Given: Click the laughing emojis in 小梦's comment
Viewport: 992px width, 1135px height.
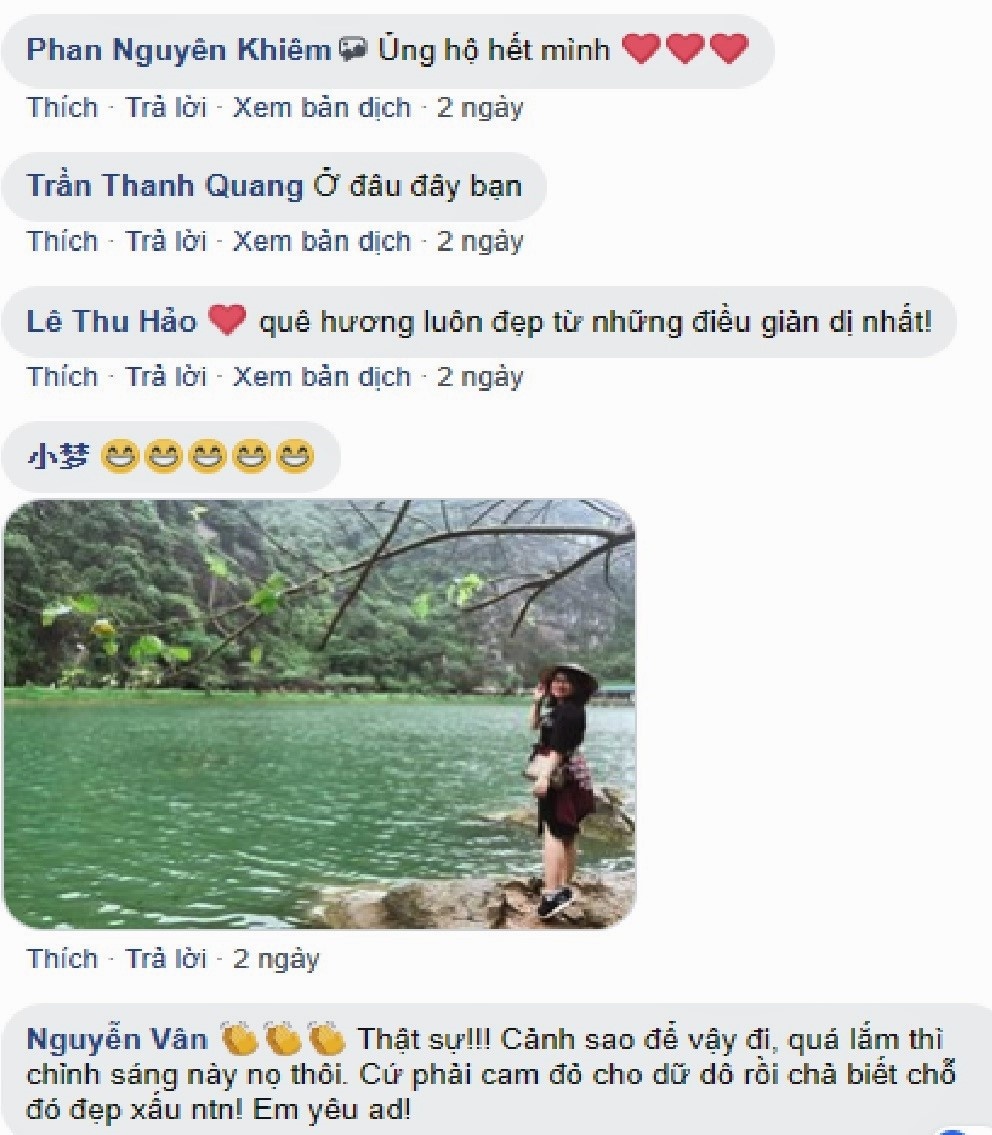Looking at the screenshot, I should coord(207,458).
